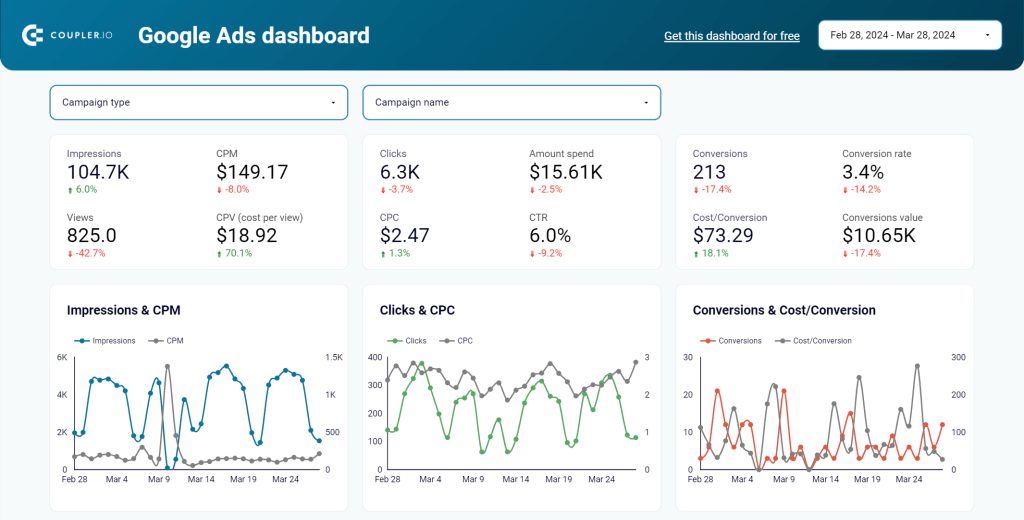Click the CPM value $149.17

251,172
